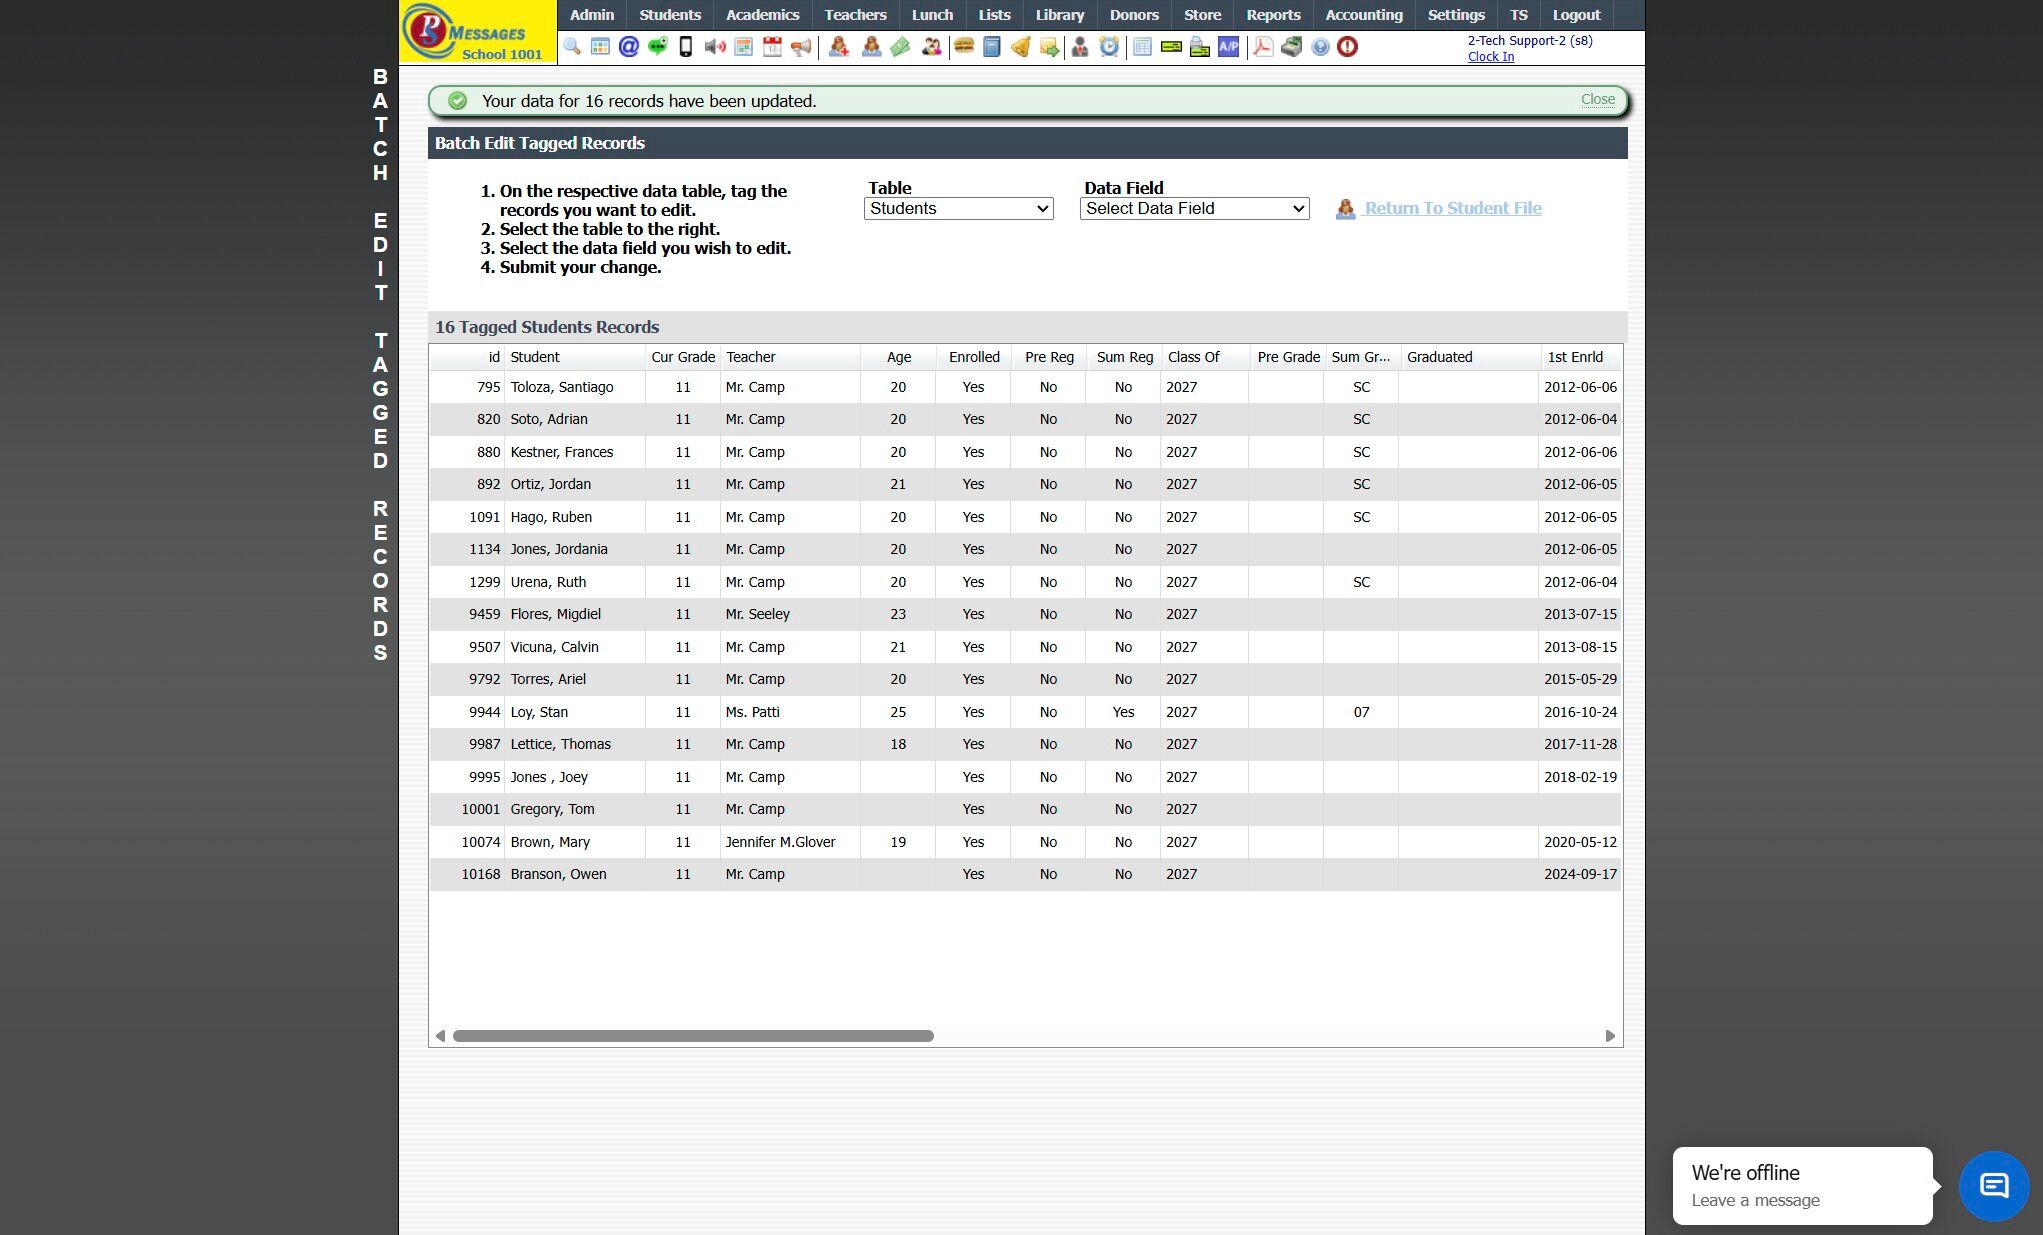Open the Accounting menu
Viewport: 2043px width, 1235px height.
pyautogui.click(x=1363, y=15)
